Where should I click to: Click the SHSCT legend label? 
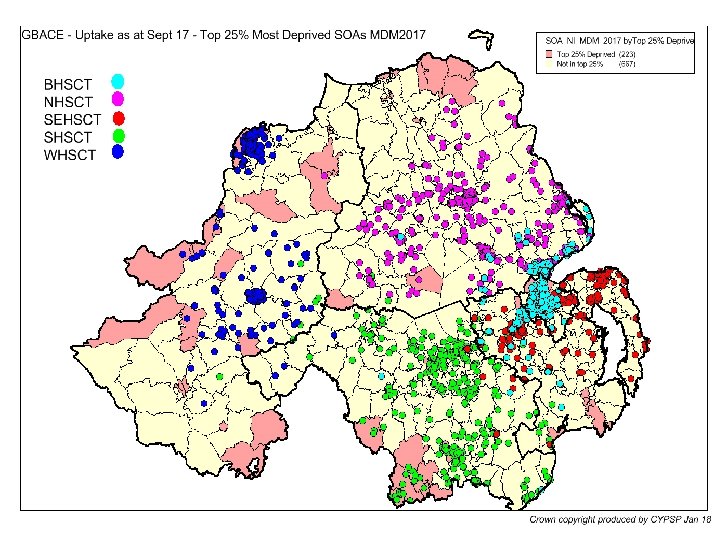click(68, 137)
